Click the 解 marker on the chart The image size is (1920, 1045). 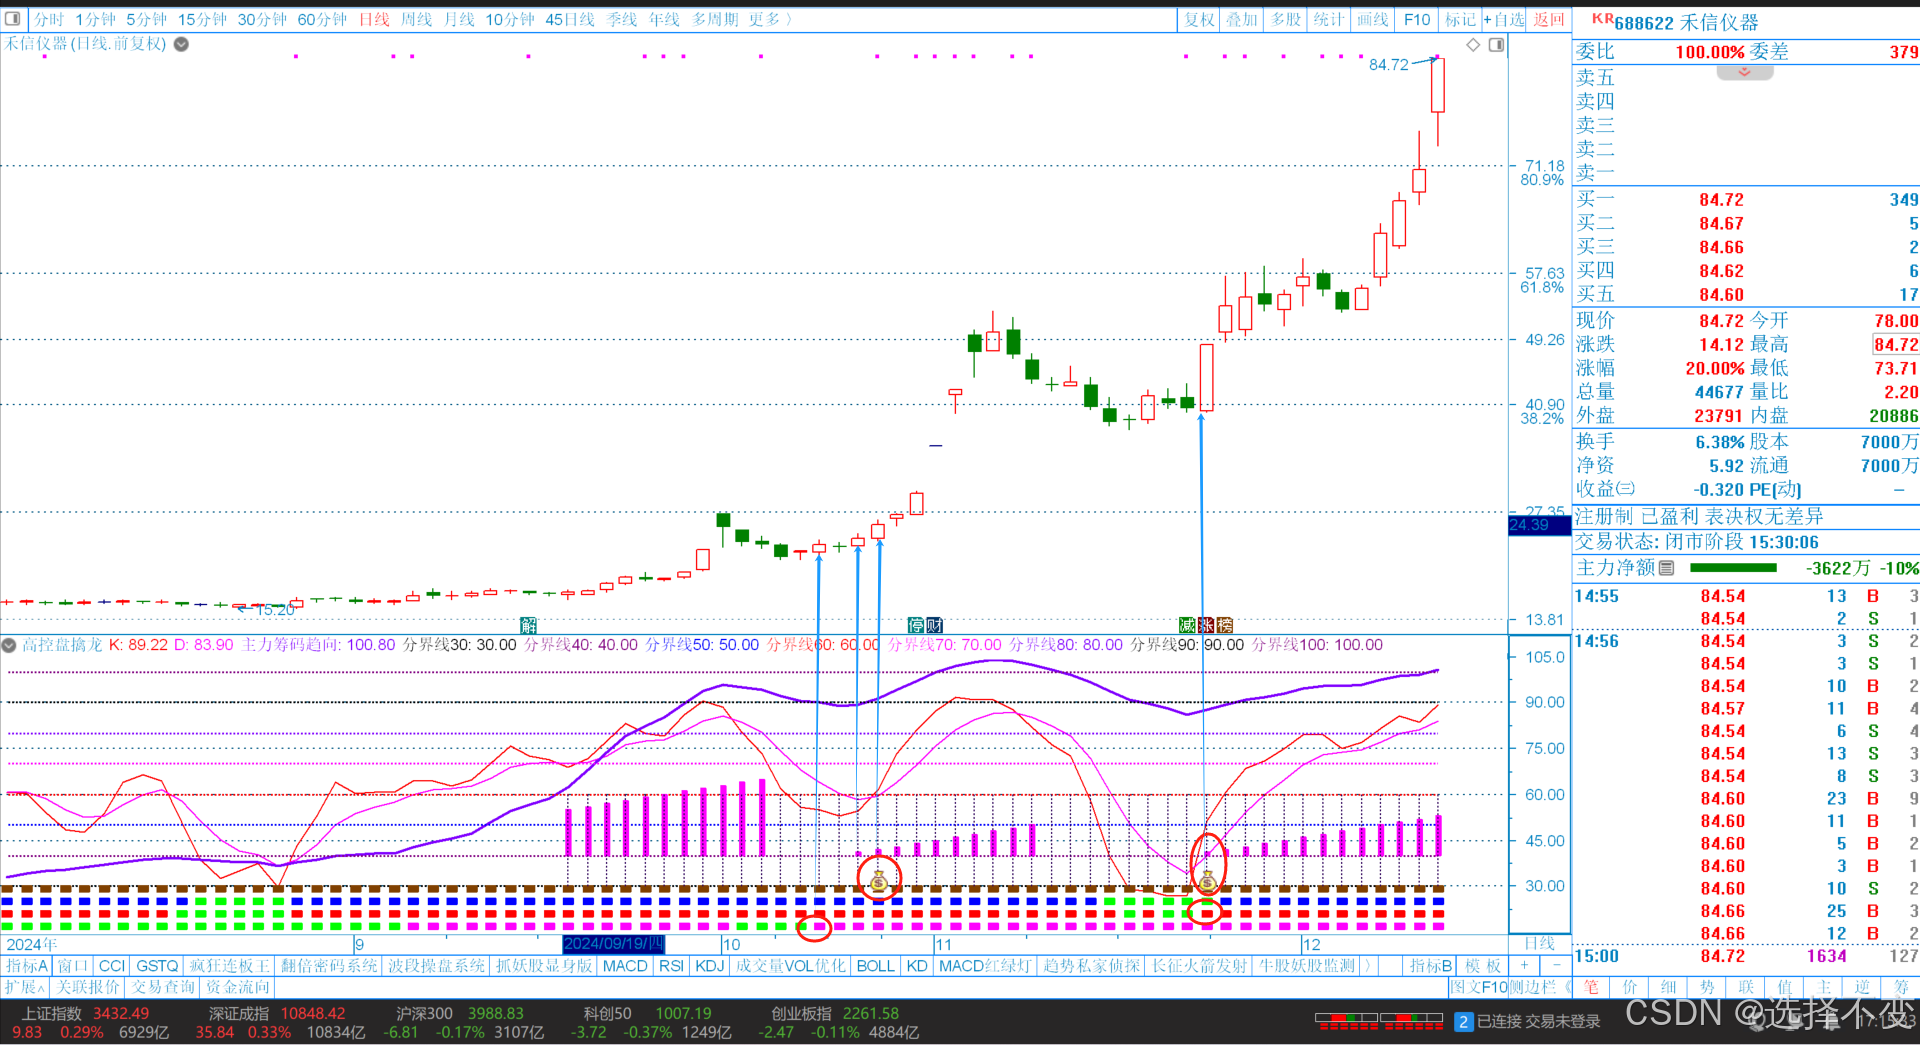coord(528,625)
